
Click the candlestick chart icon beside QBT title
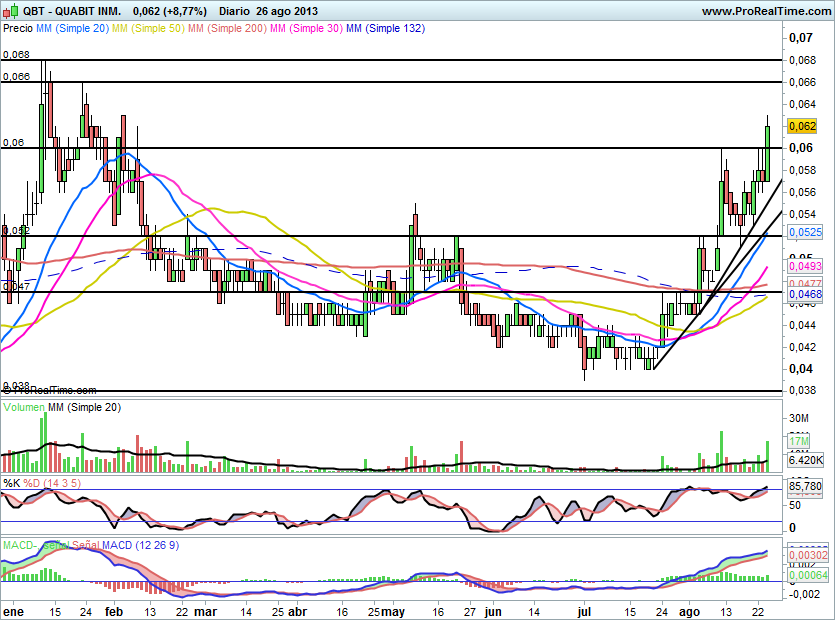point(10,11)
